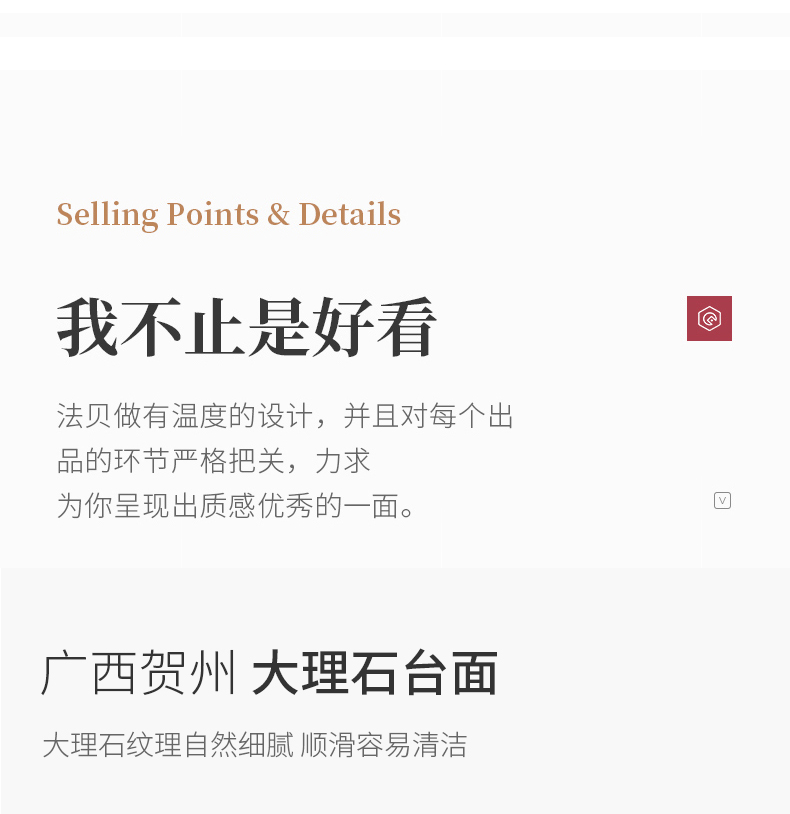Select the 'Selling Points & Details' heading

tap(228, 214)
